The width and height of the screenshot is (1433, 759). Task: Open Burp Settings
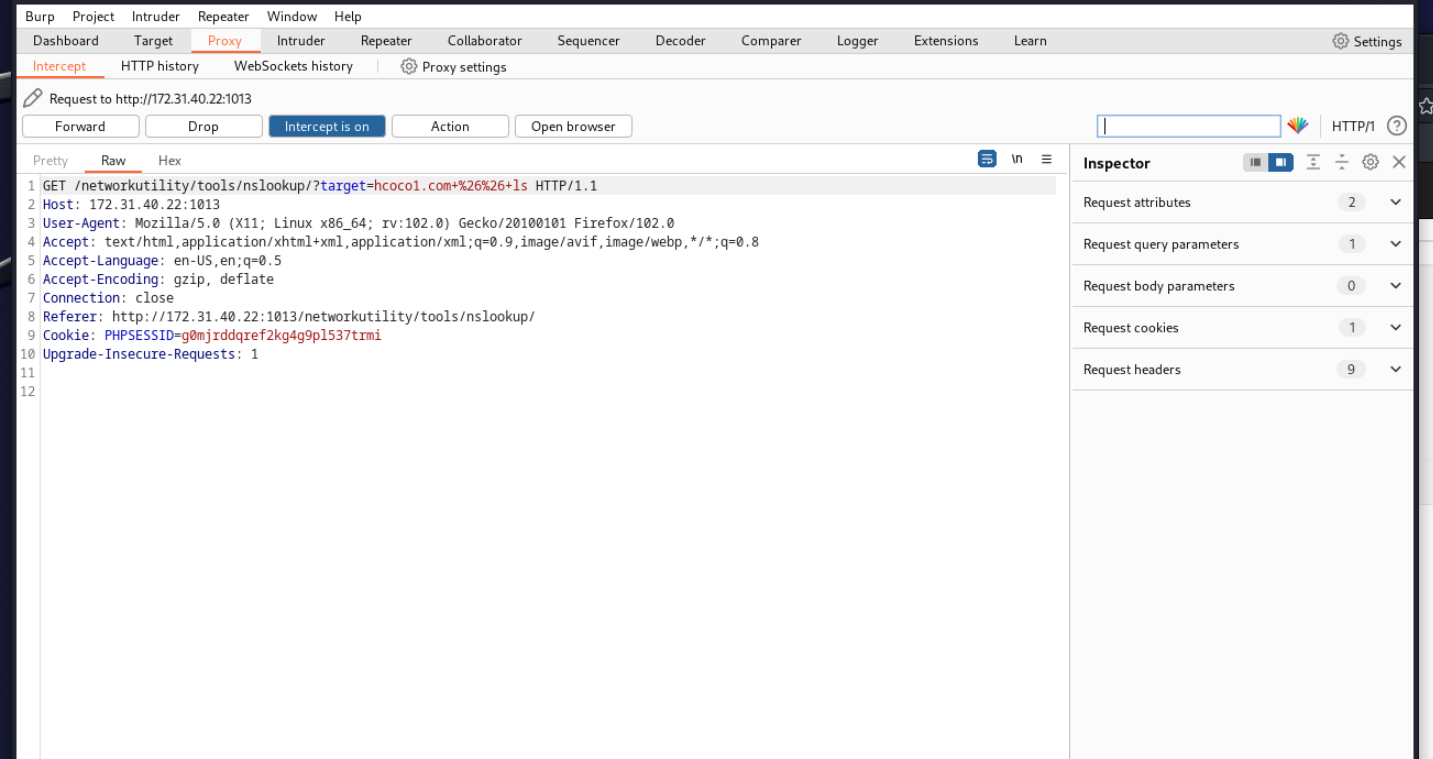[1367, 41]
